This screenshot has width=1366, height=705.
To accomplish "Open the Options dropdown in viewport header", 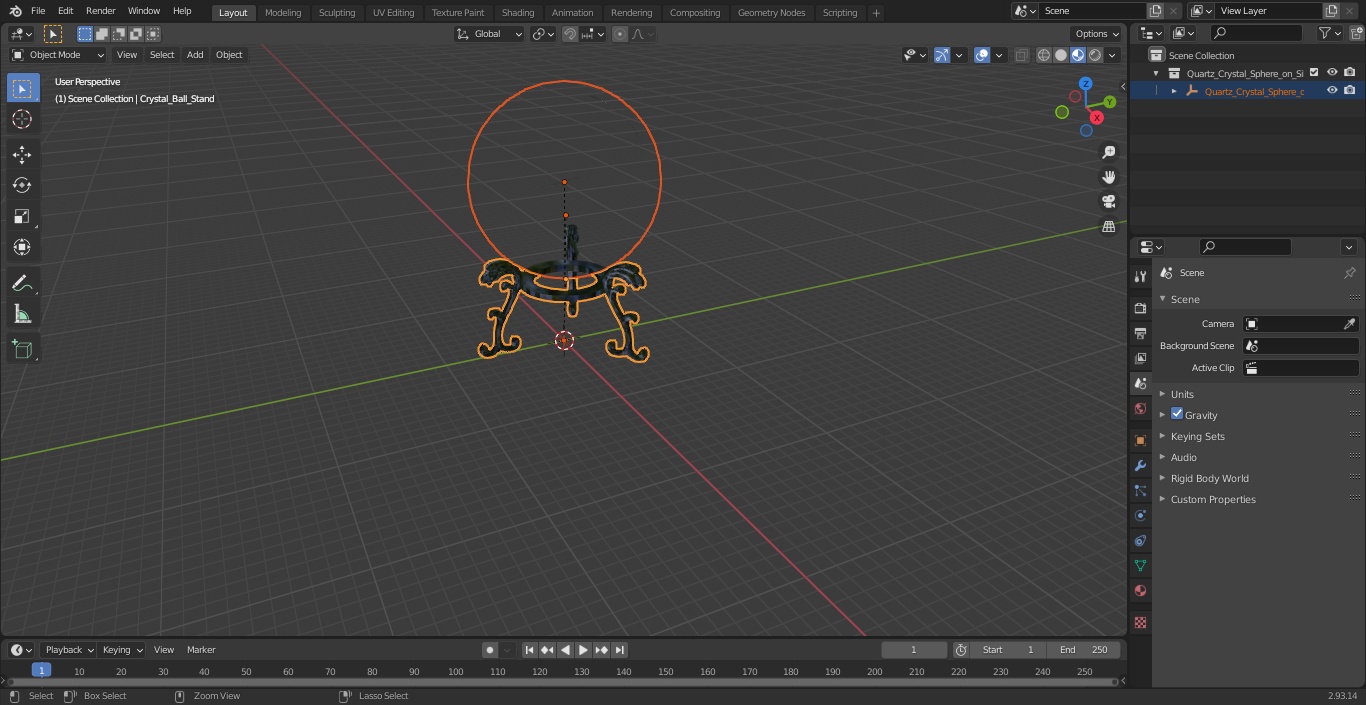I will coord(1097,34).
